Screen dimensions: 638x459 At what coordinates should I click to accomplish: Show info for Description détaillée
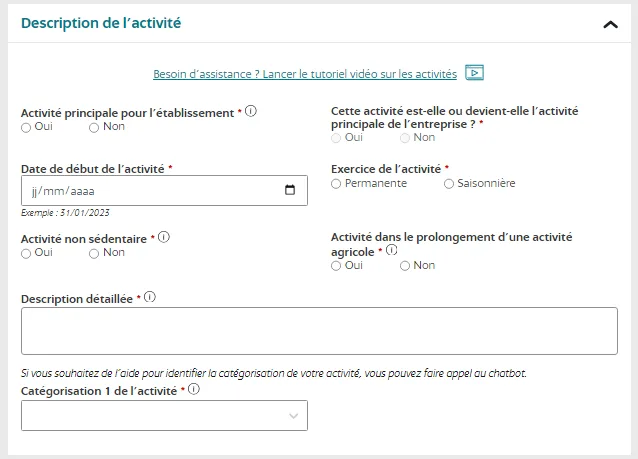[x=150, y=297]
